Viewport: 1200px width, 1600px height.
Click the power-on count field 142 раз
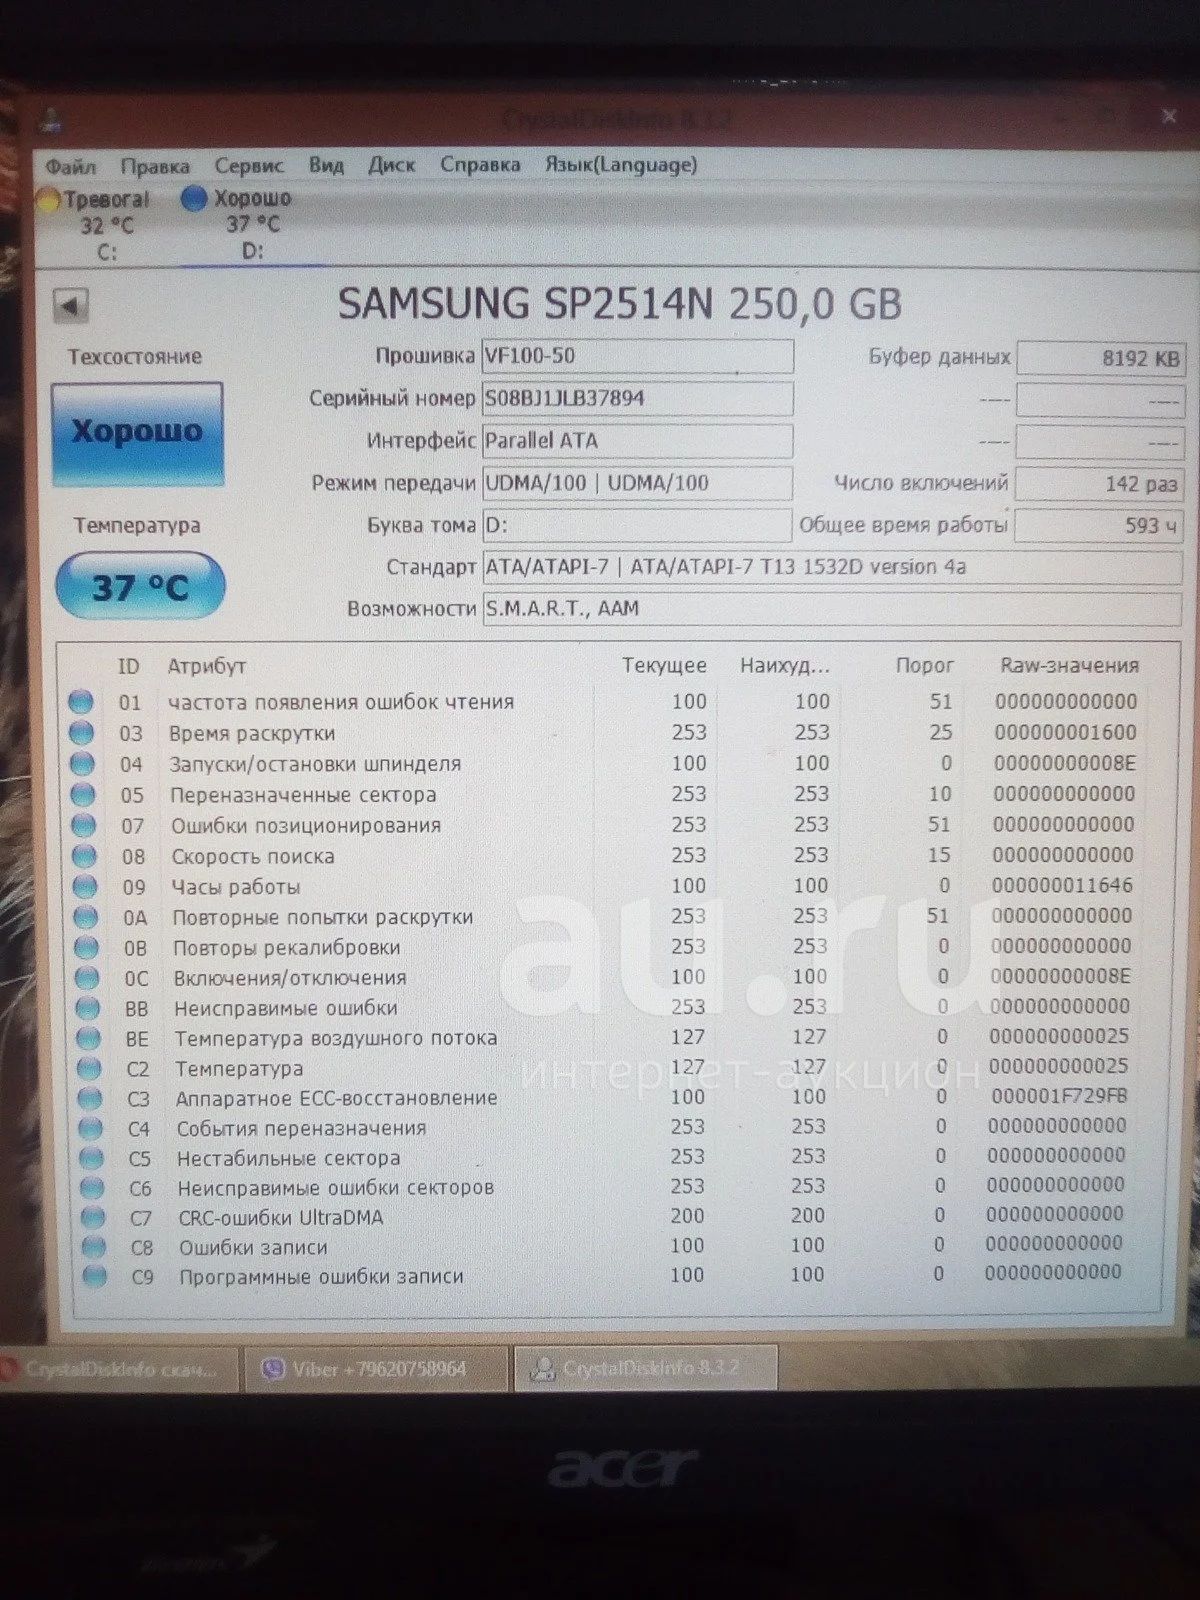point(1100,484)
